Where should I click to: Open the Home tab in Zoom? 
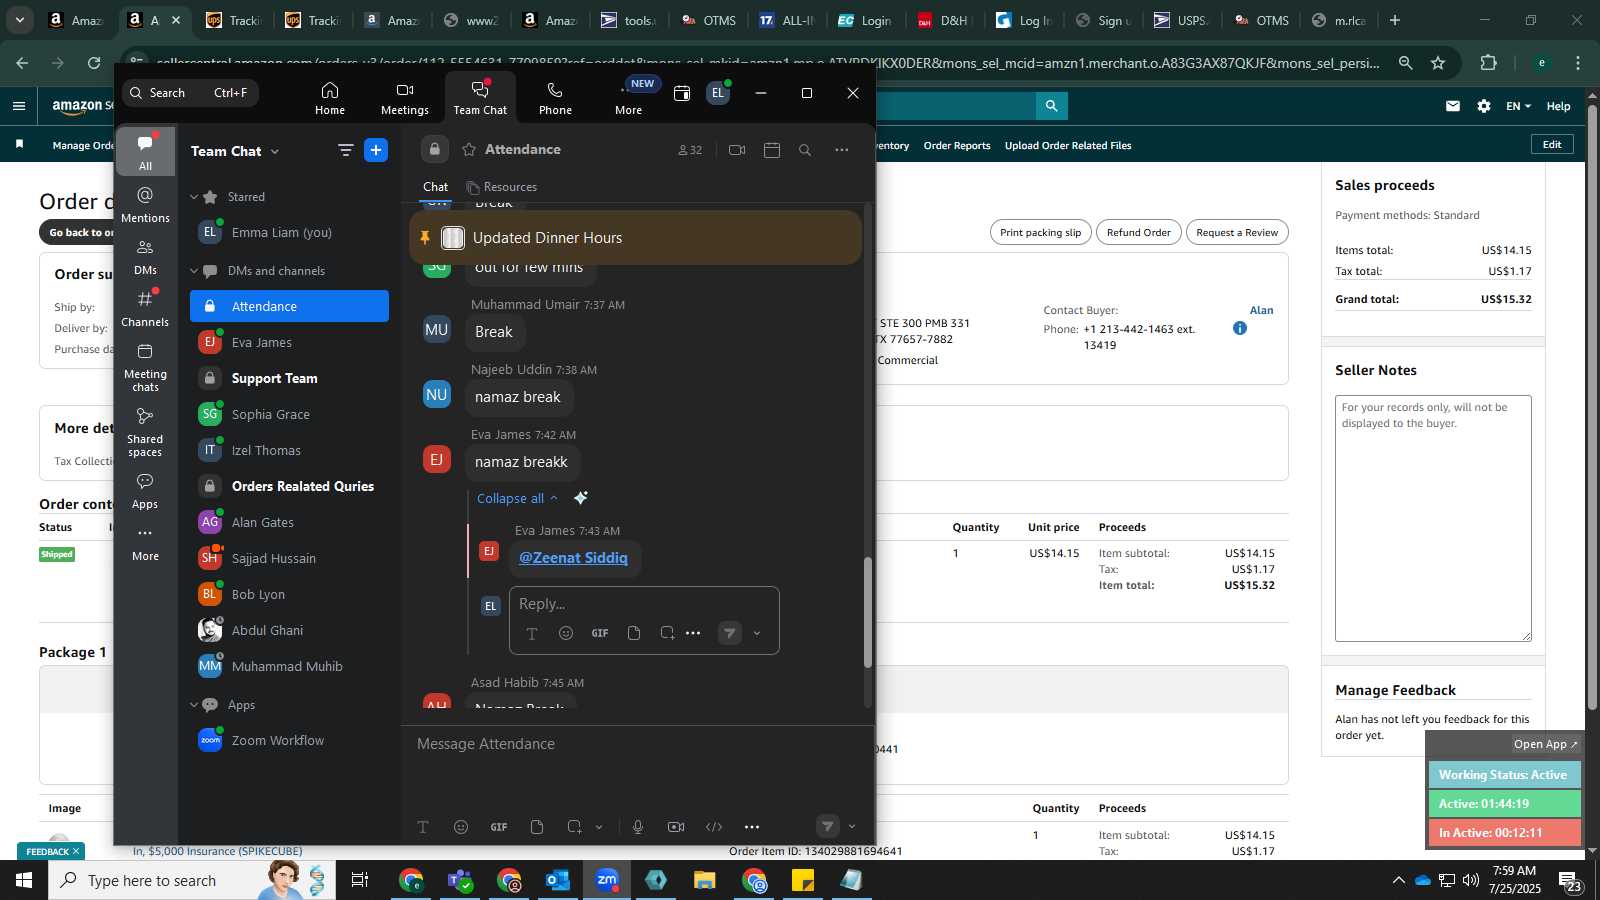329,98
